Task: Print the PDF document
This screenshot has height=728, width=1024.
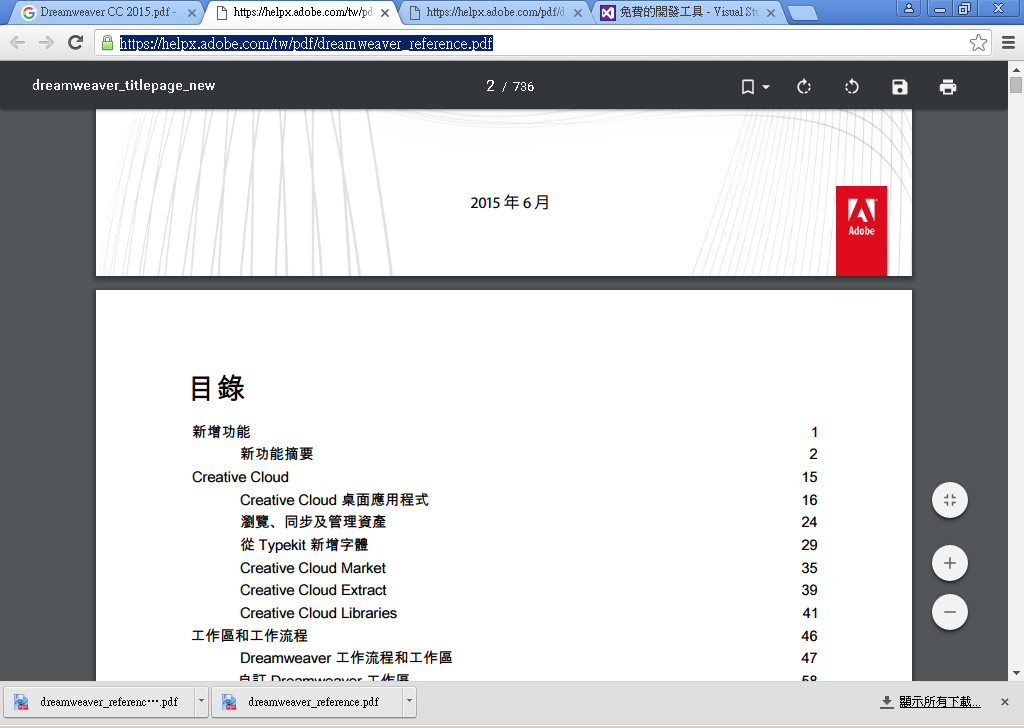Action: coord(948,87)
